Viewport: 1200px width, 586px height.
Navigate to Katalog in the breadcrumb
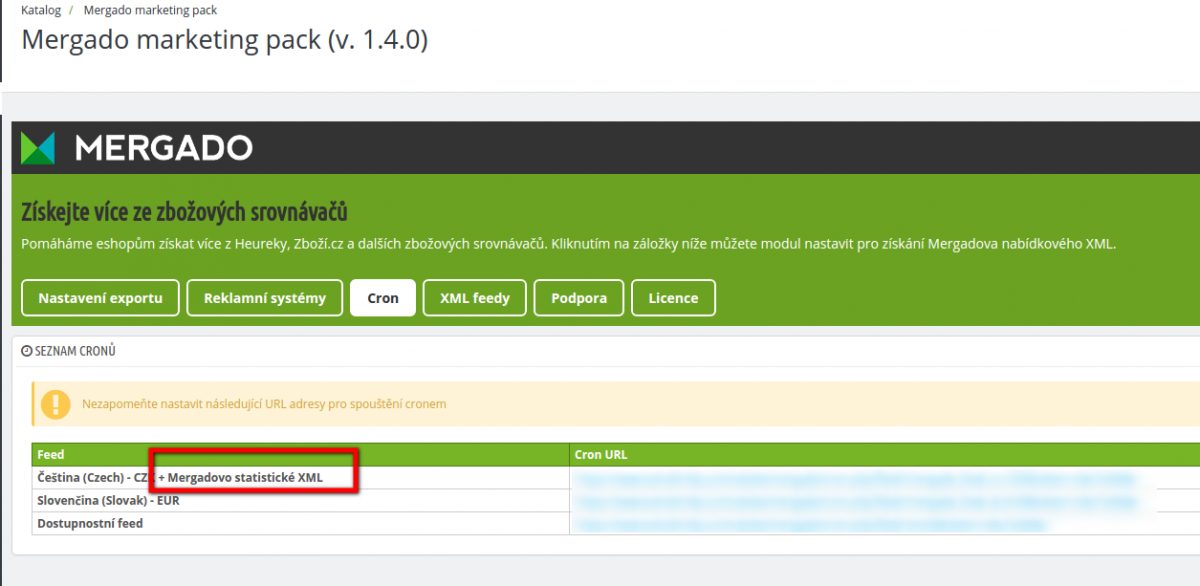pos(41,10)
